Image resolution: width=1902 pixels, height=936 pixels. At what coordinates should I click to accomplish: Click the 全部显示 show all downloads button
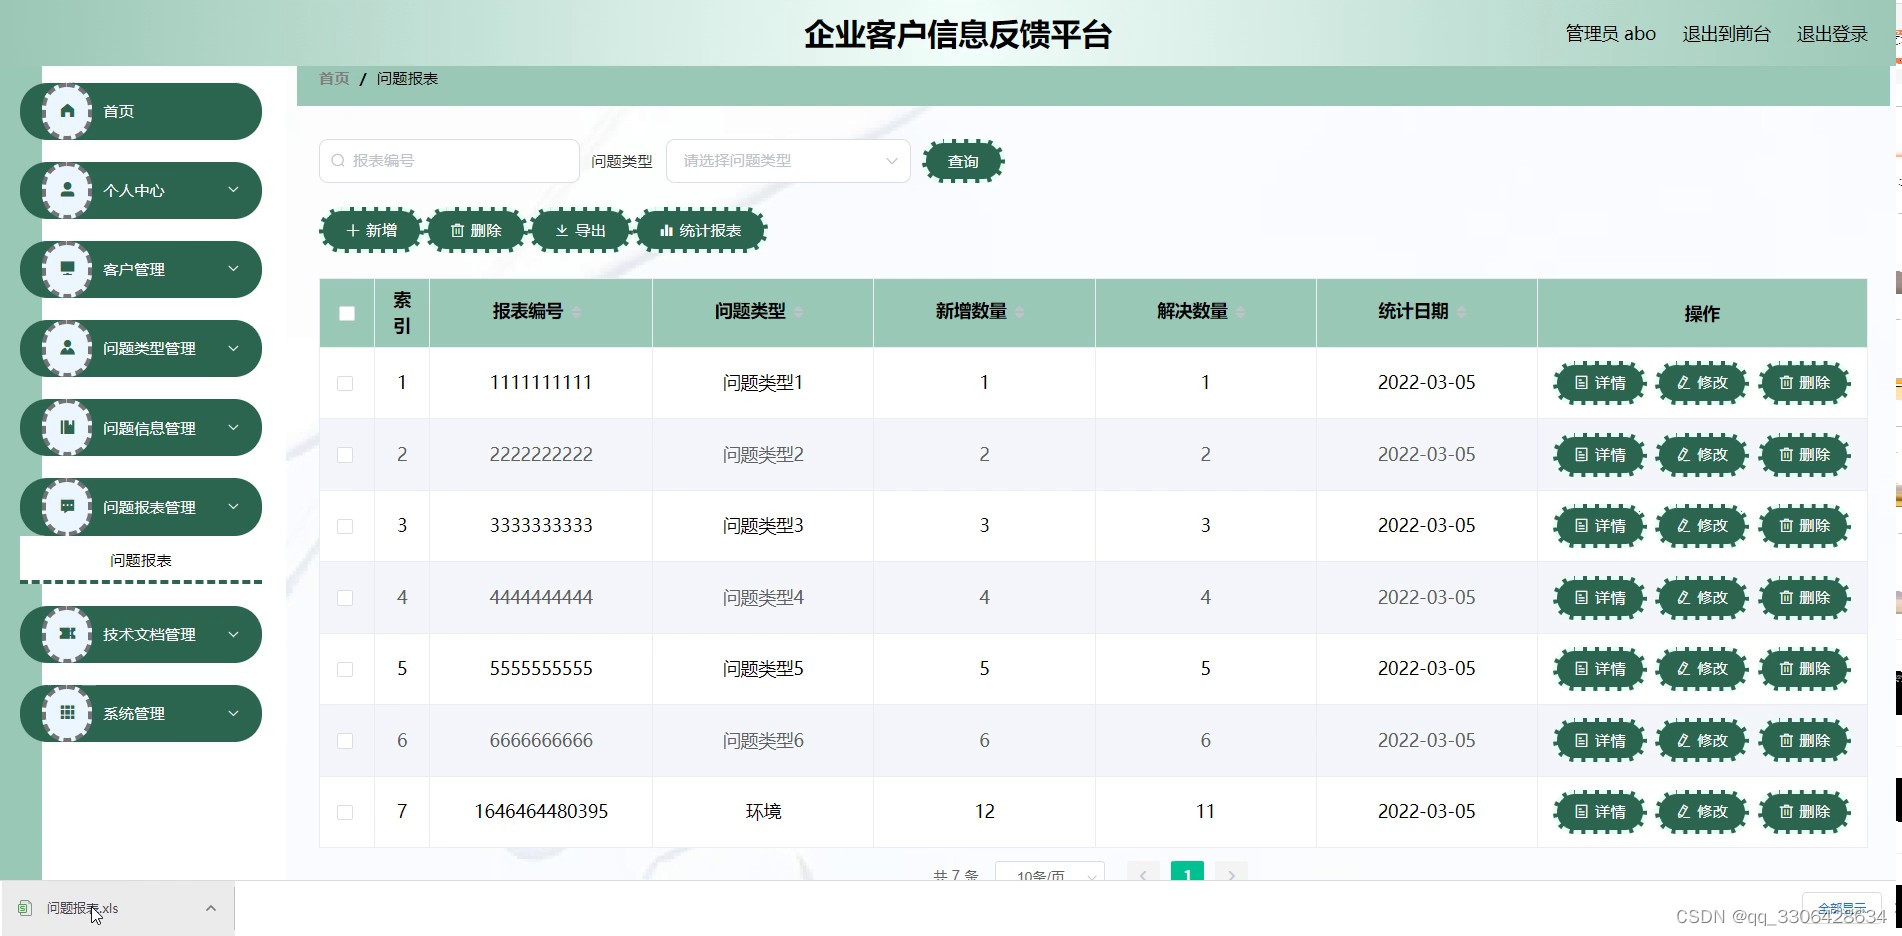point(1842,908)
